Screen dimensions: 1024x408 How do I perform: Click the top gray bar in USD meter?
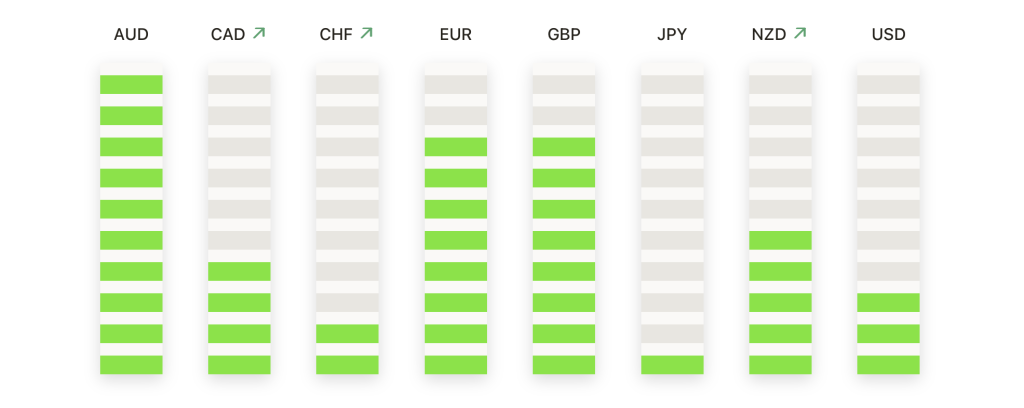[888, 84]
